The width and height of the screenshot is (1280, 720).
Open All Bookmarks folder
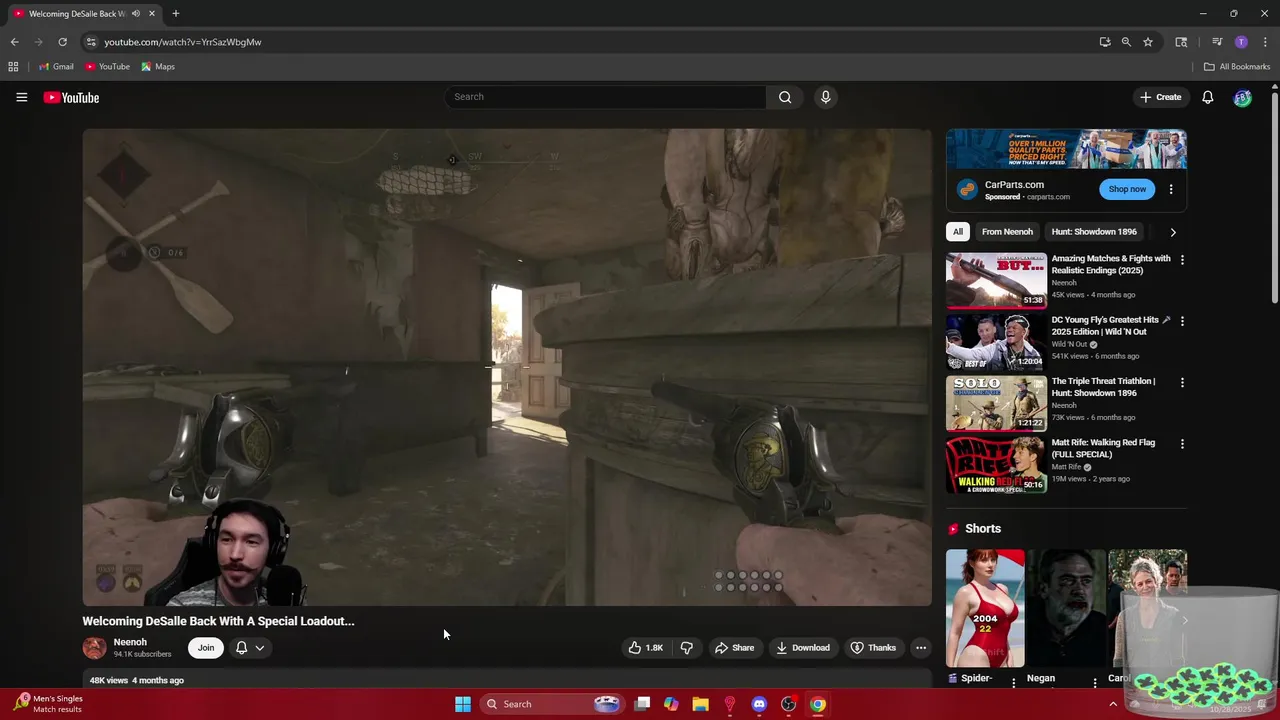click(x=1237, y=67)
